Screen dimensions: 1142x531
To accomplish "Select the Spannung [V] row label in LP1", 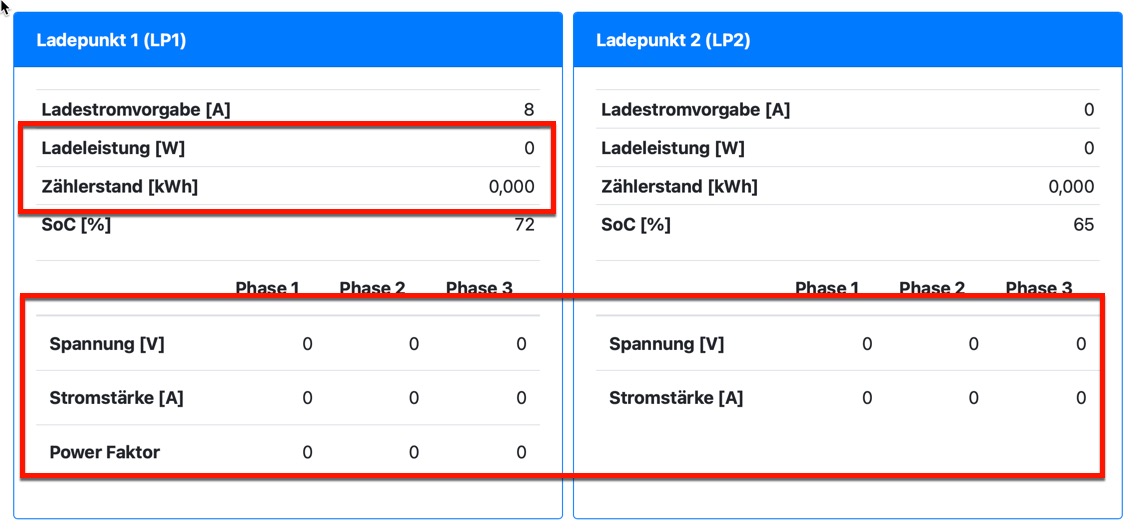I will click(107, 344).
